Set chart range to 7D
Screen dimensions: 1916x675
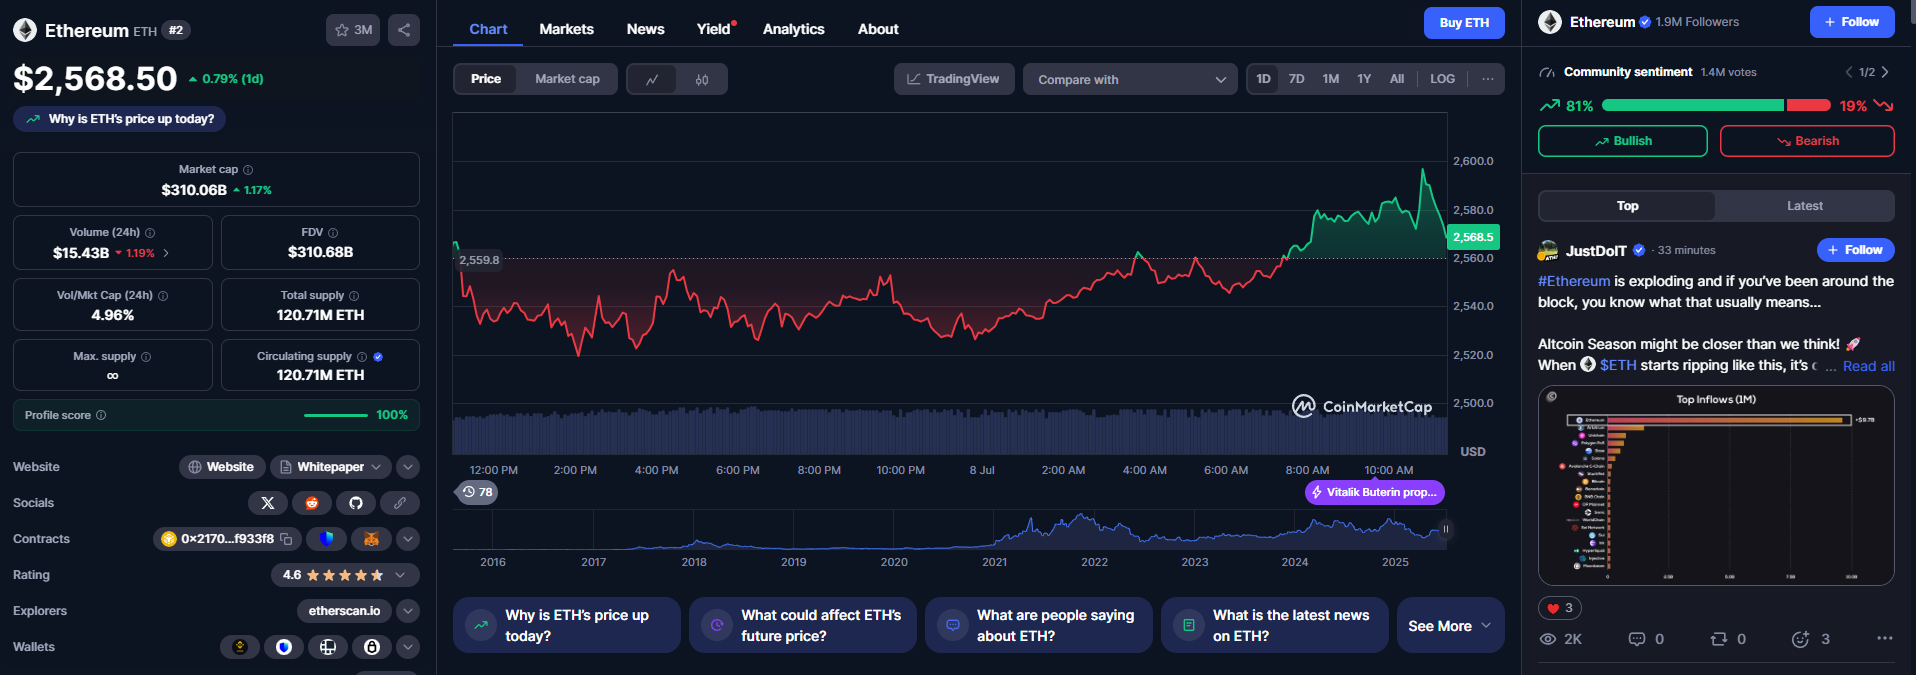point(1297,79)
